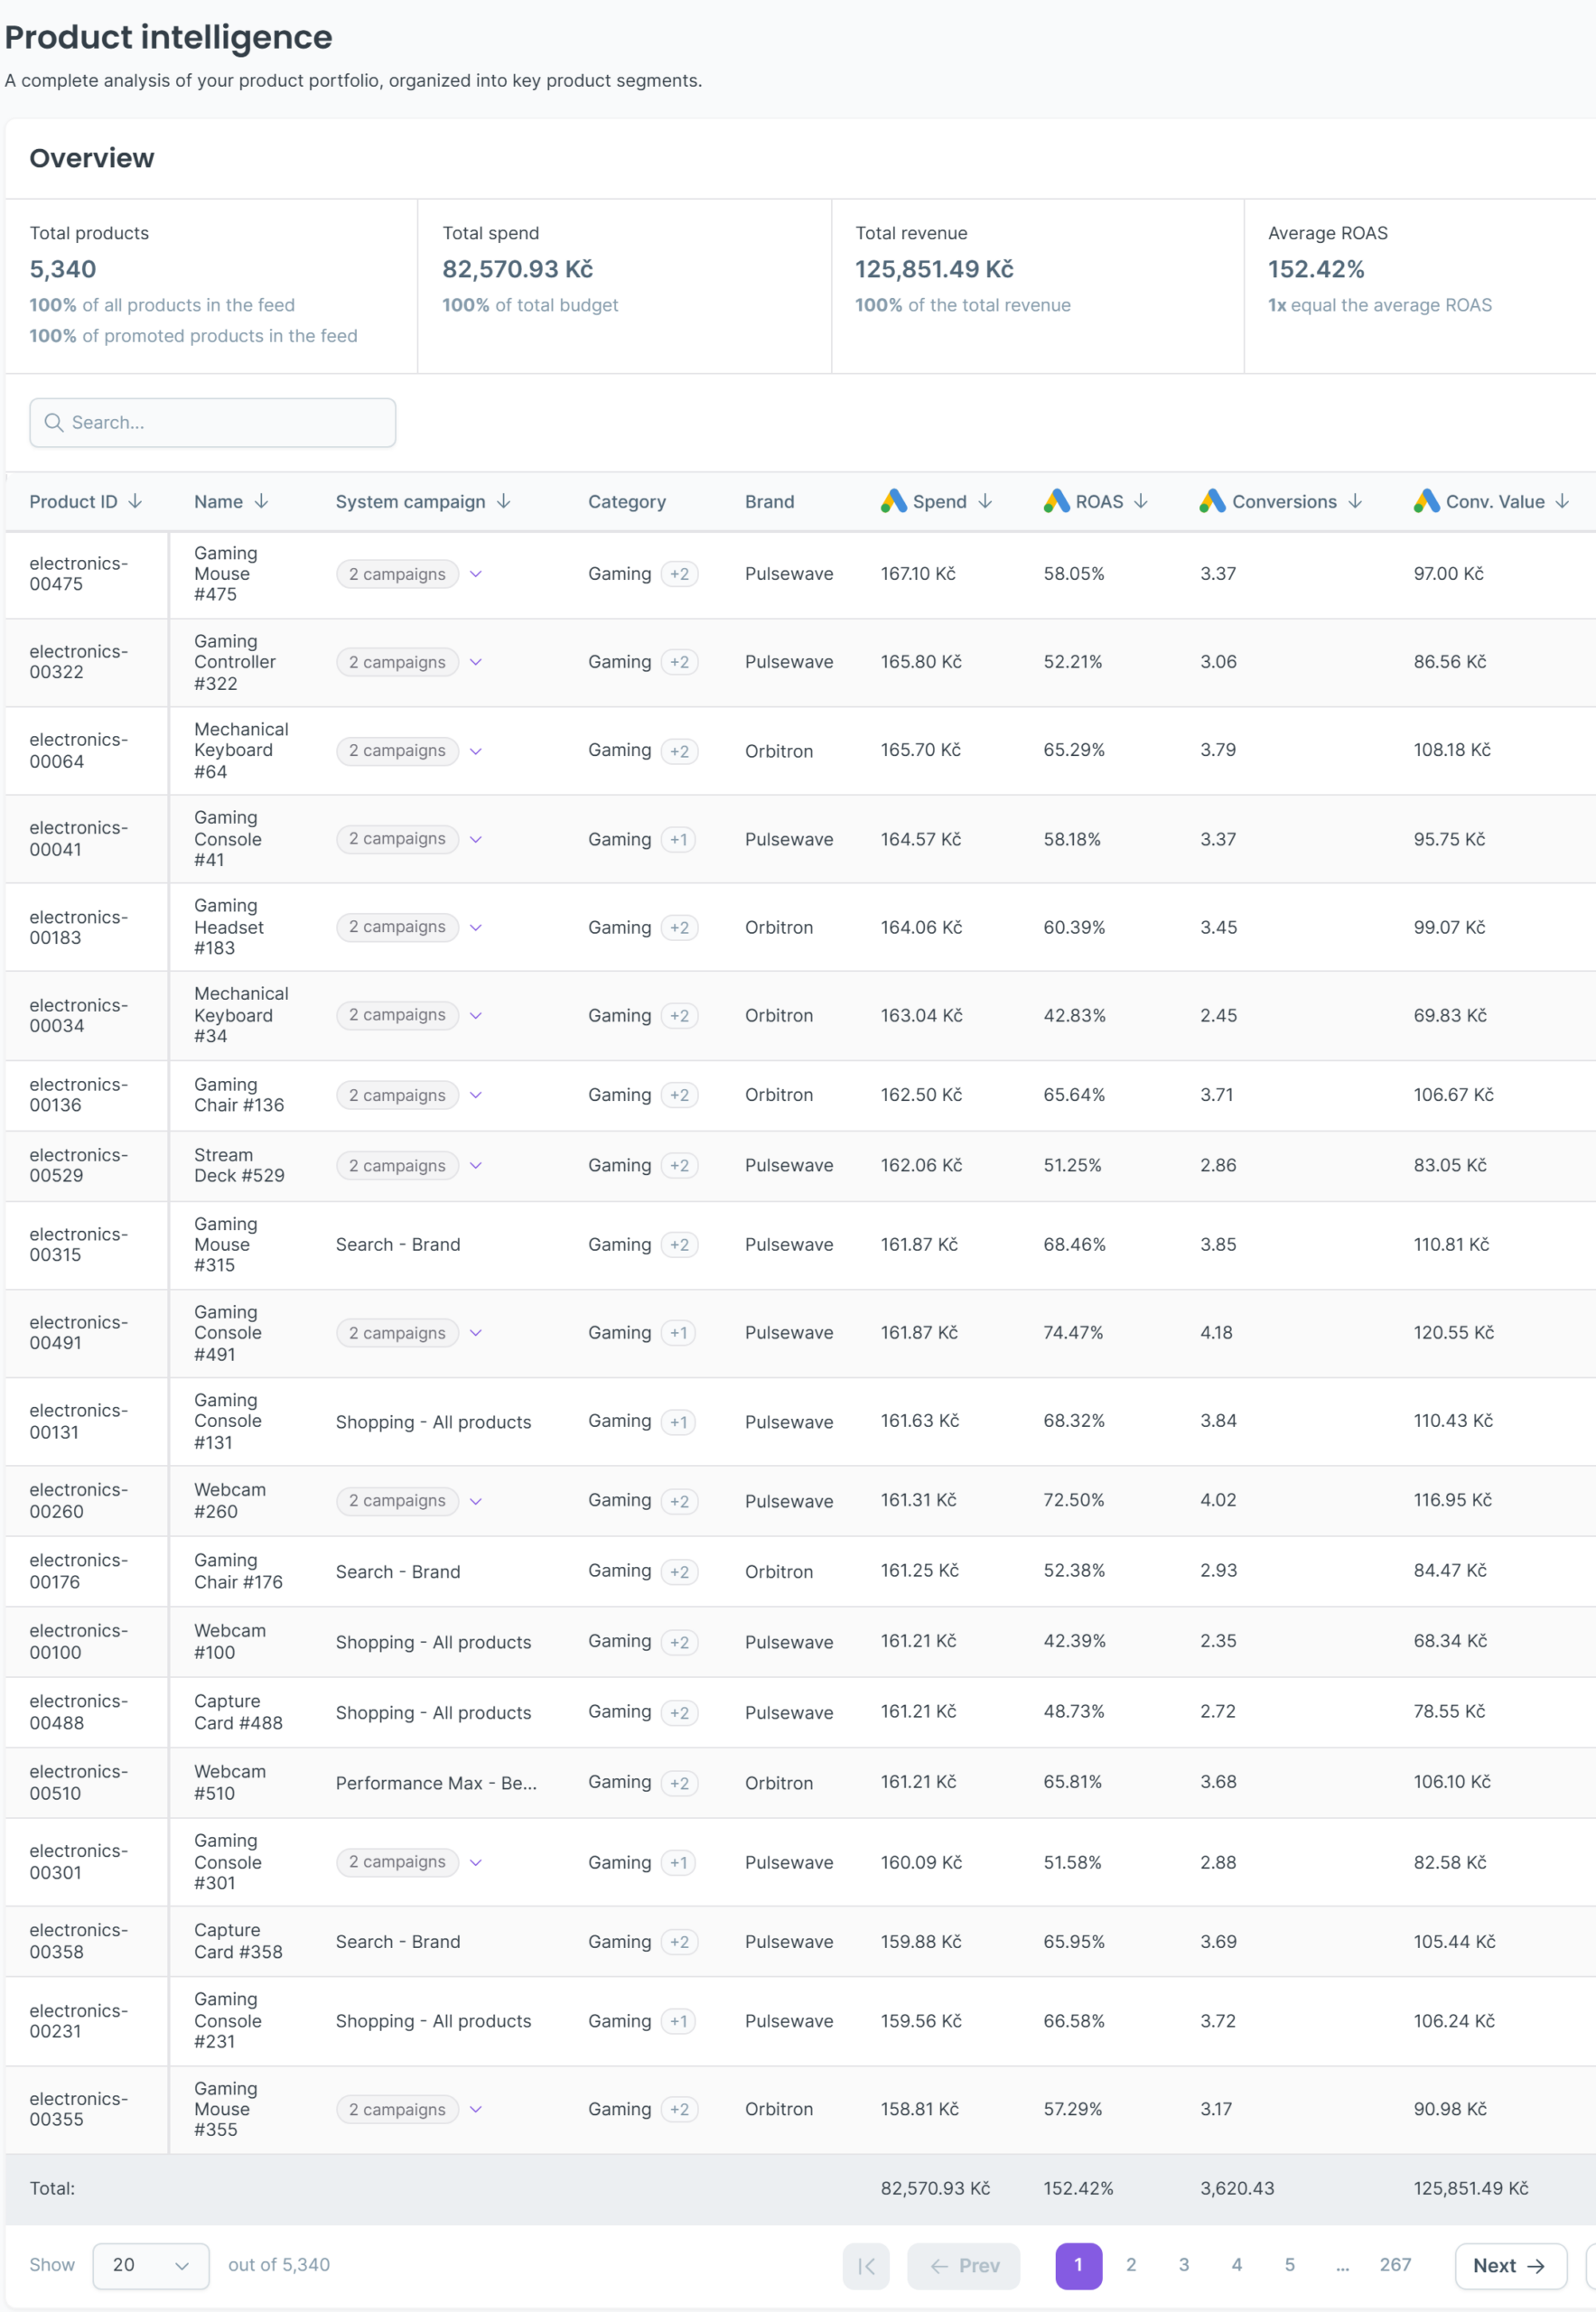Click the Category column header
The image size is (1596, 2312).
(x=627, y=502)
